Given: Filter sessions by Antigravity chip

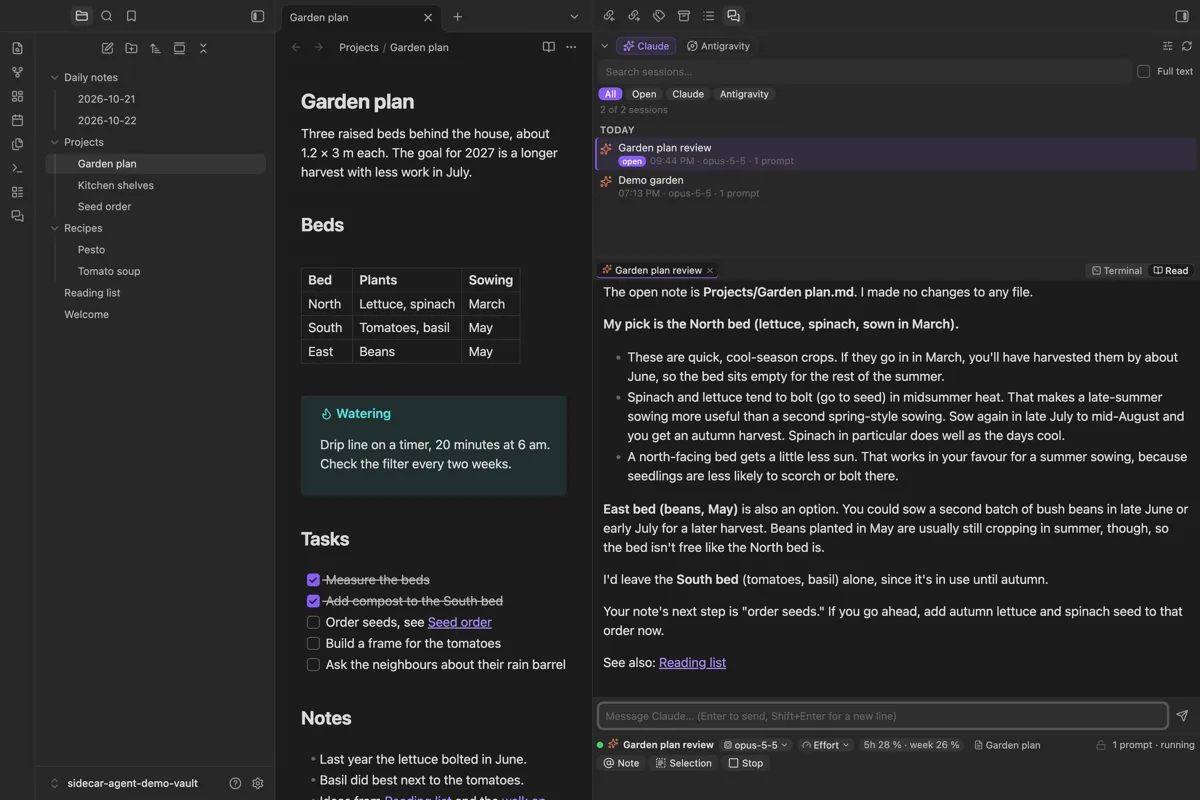Looking at the screenshot, I should (x=744, y=94).
